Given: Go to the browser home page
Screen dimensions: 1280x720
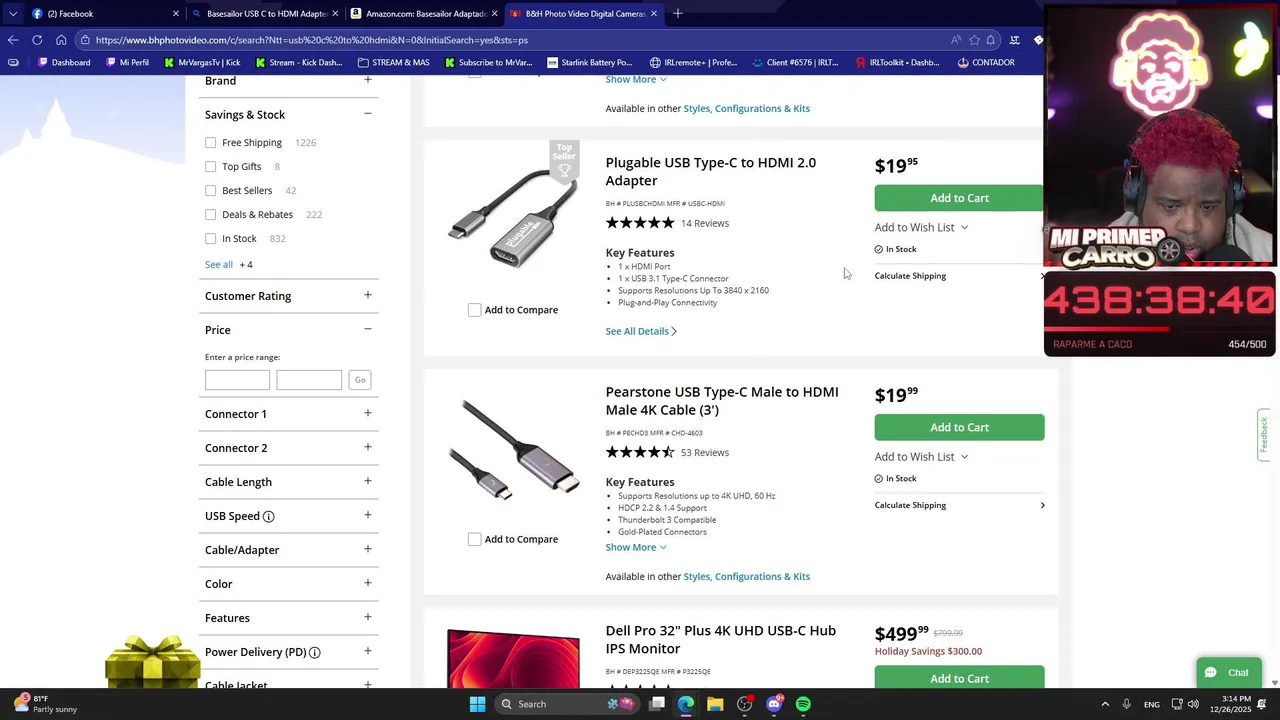Looking at the screenshot, I should click(61, 40).
